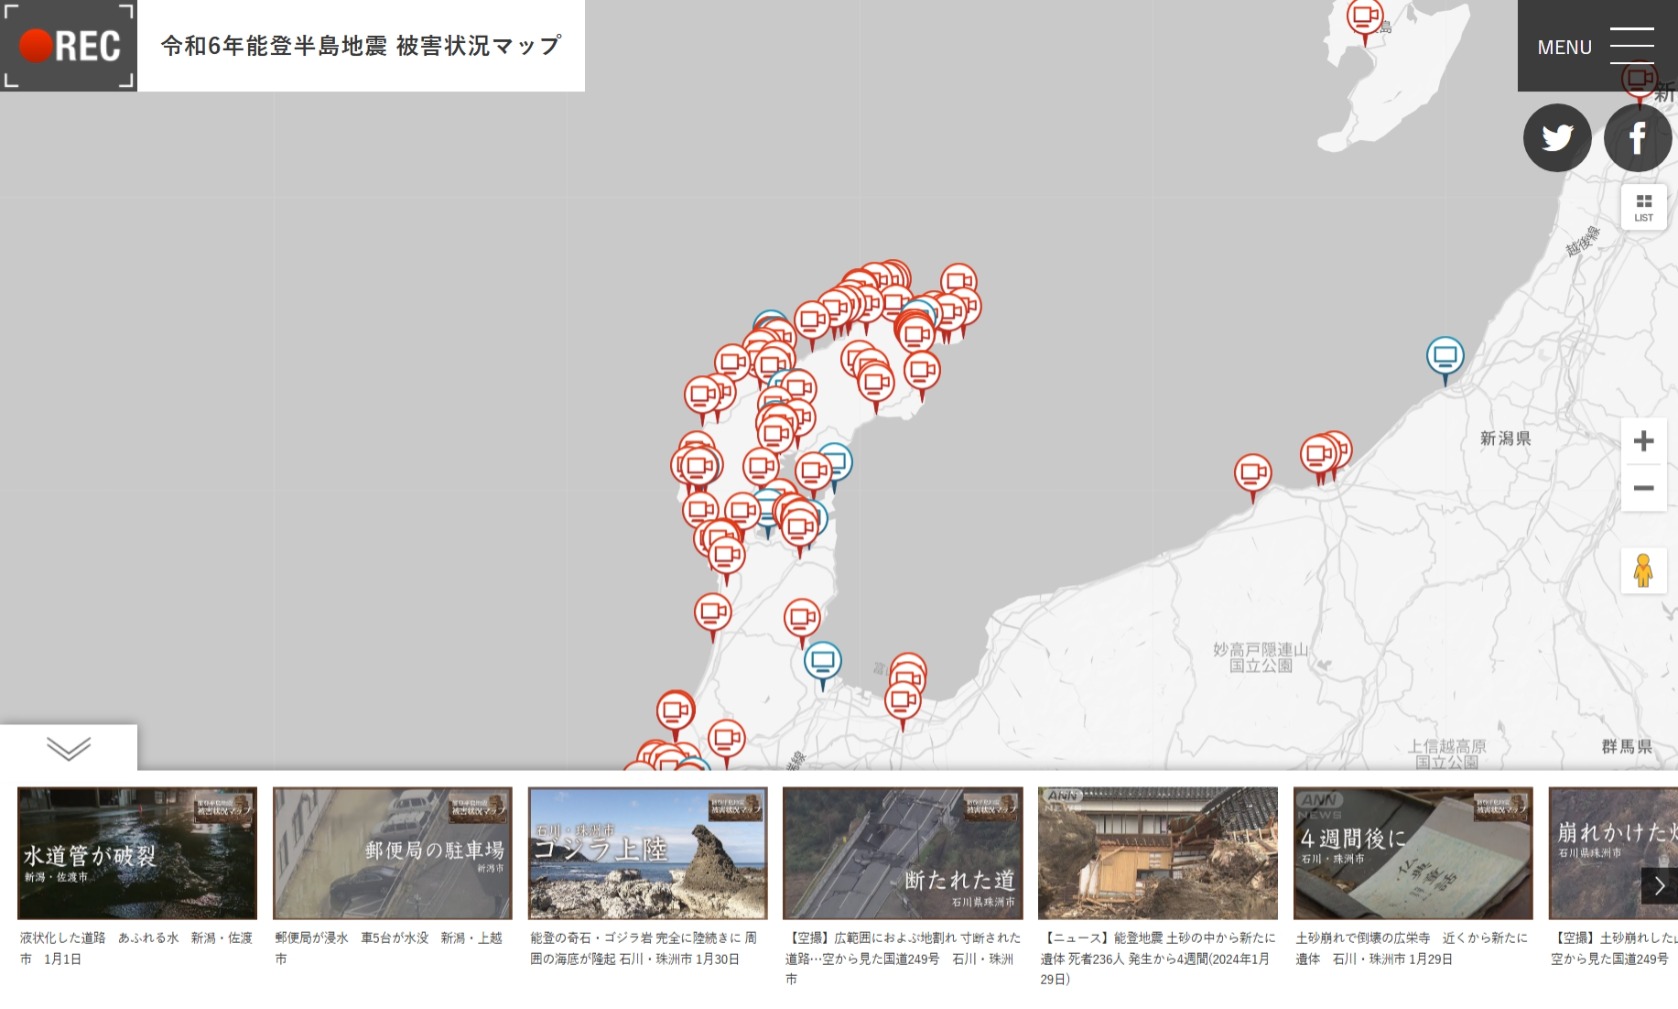Click the red marker on Sado Island
The image size is (1678, 1009).
[1365, 18]
